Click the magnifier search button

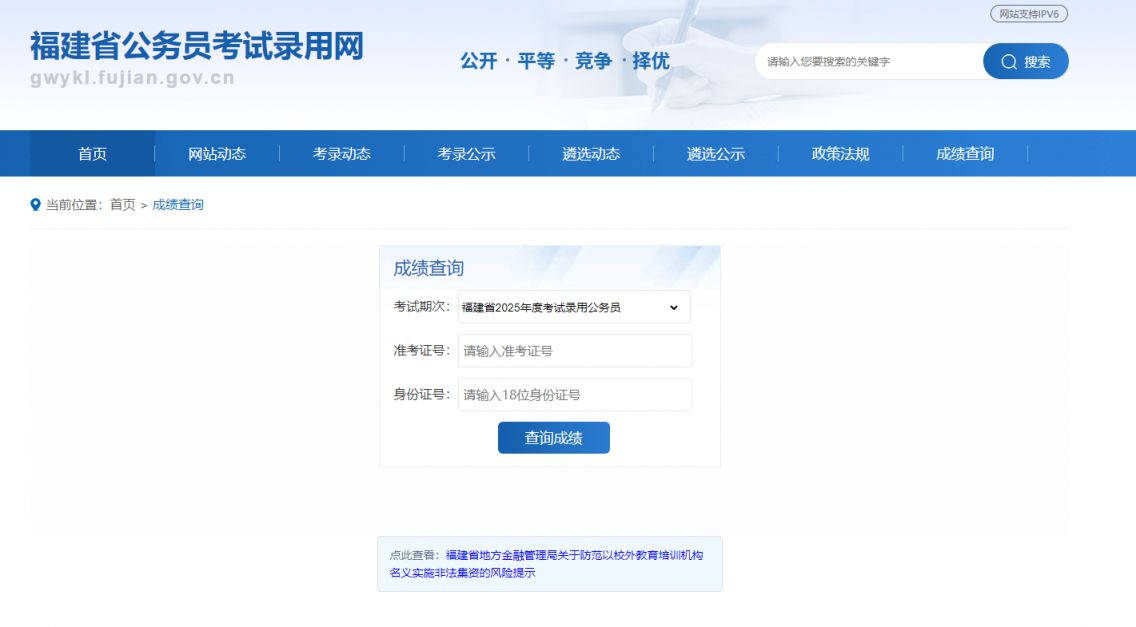coord(1025,61)
